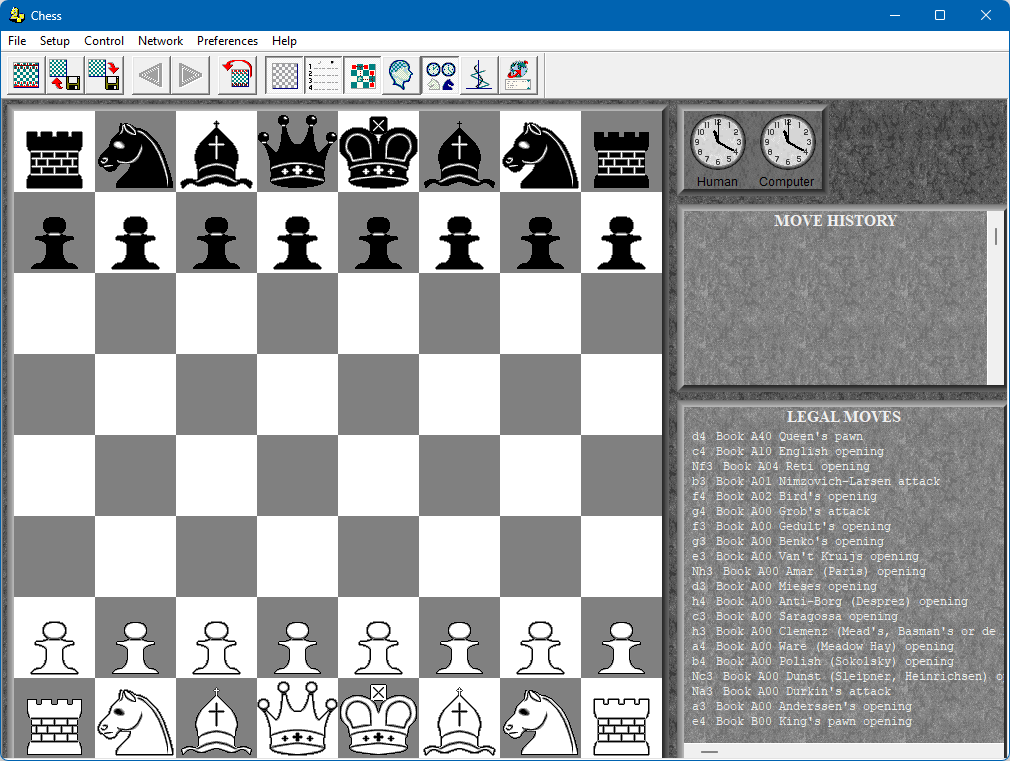Click the save game to disk icon
Viewport: 1010px width, 761px height.
104,75
